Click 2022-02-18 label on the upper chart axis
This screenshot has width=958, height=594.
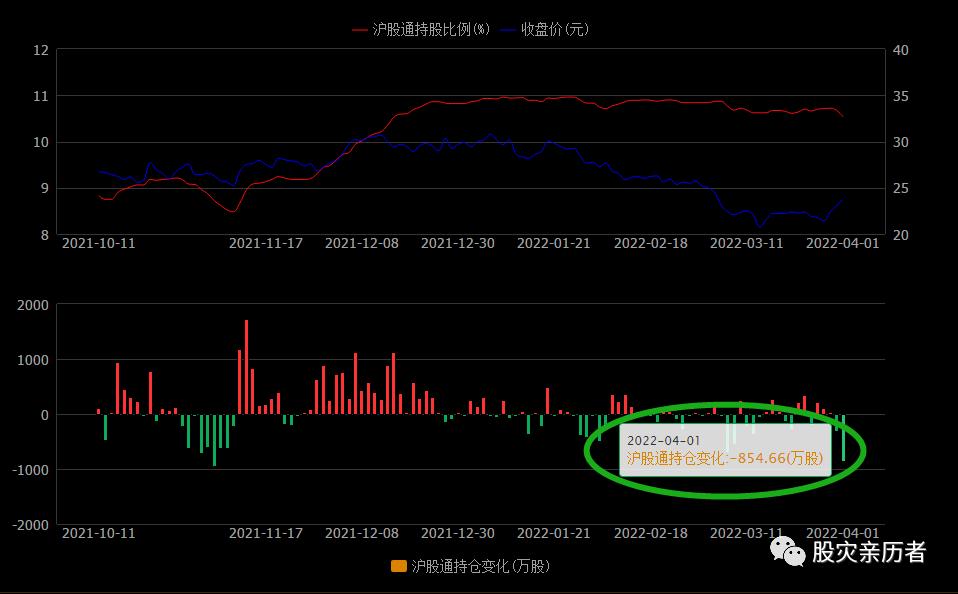pos(650,243)
